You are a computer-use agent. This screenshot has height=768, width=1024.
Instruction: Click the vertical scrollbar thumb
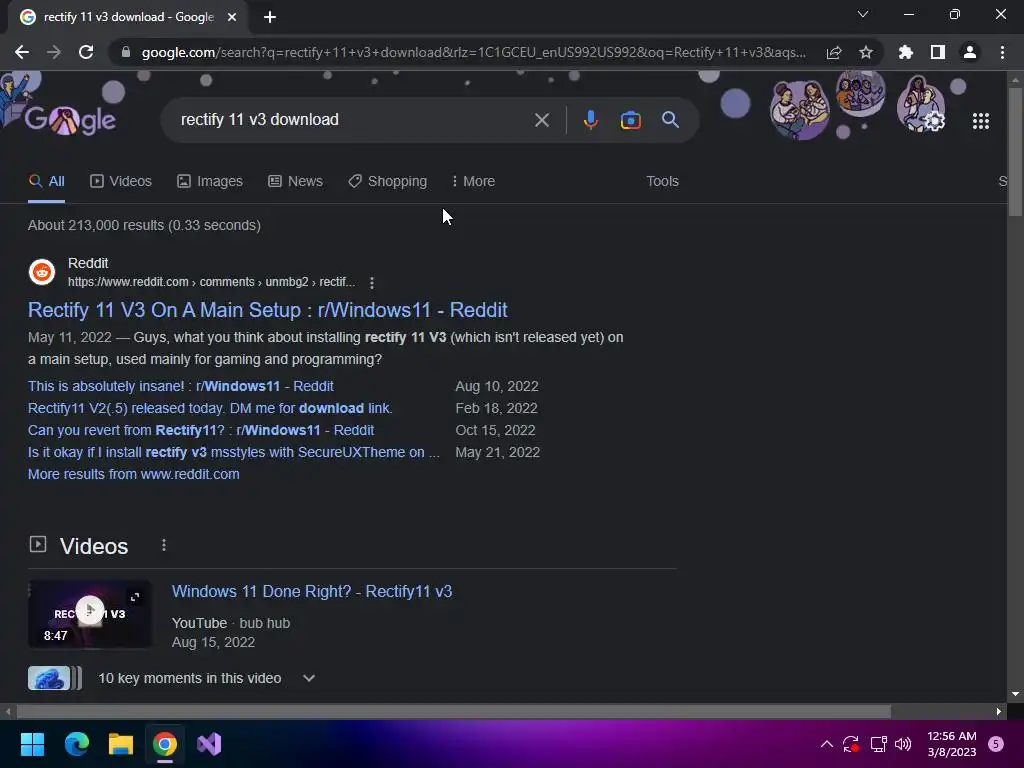tap(1014, 152)
